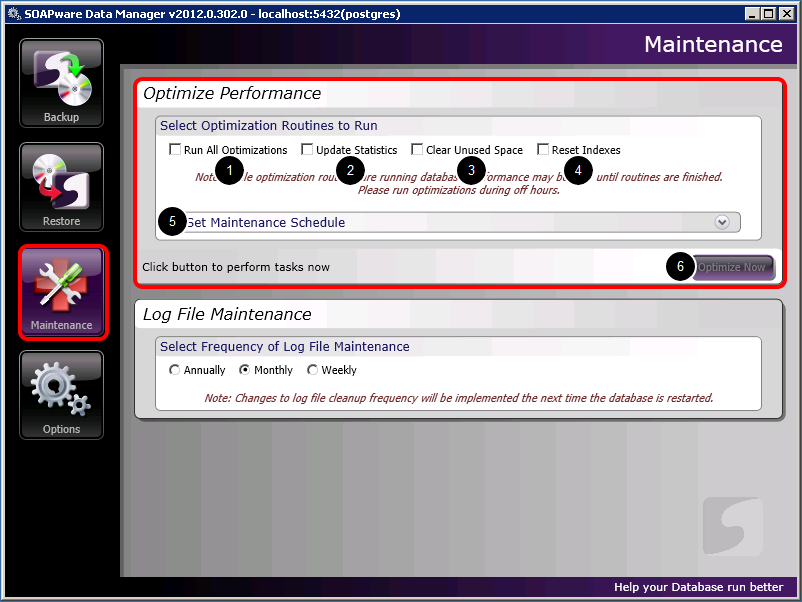Viewport: 802px width, 602px height.
Task: Click the Set Maintenance Schedule header
Action: pos(451,222)
